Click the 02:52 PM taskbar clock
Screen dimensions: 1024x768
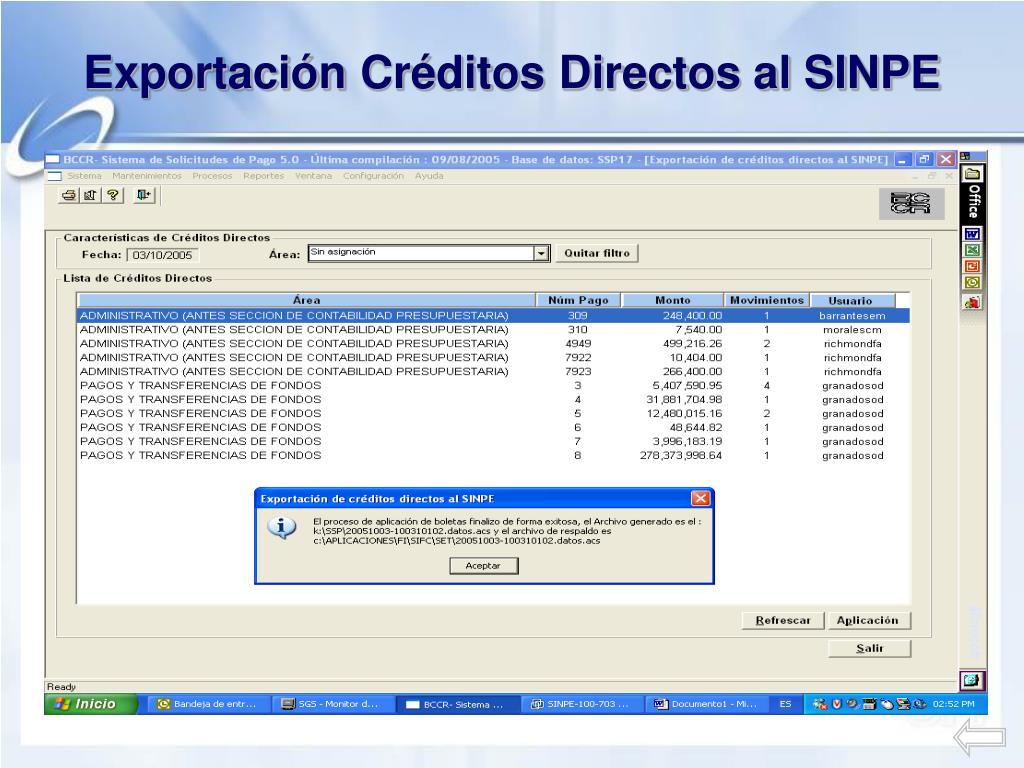click(953, 704)
